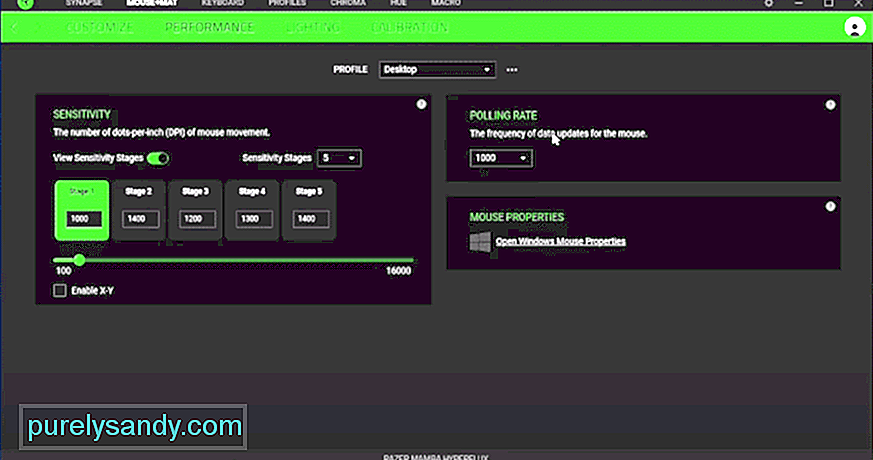Screen dimensions: 873x460
Task: Enable X-Y checkbox
Action: coord(60,290)
